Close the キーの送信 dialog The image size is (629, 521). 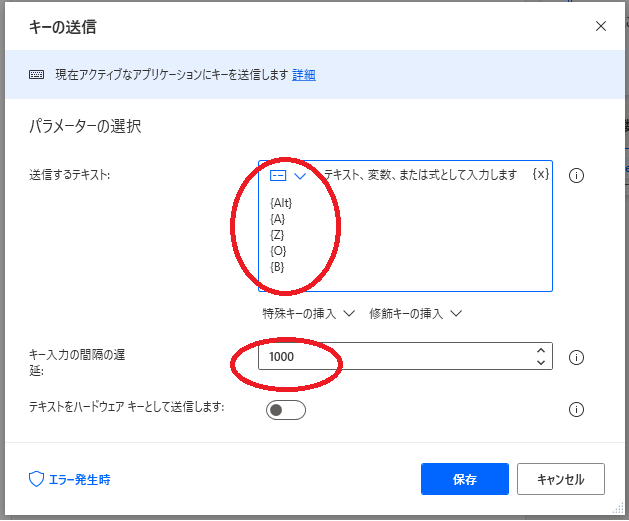[x=601, y=26]
